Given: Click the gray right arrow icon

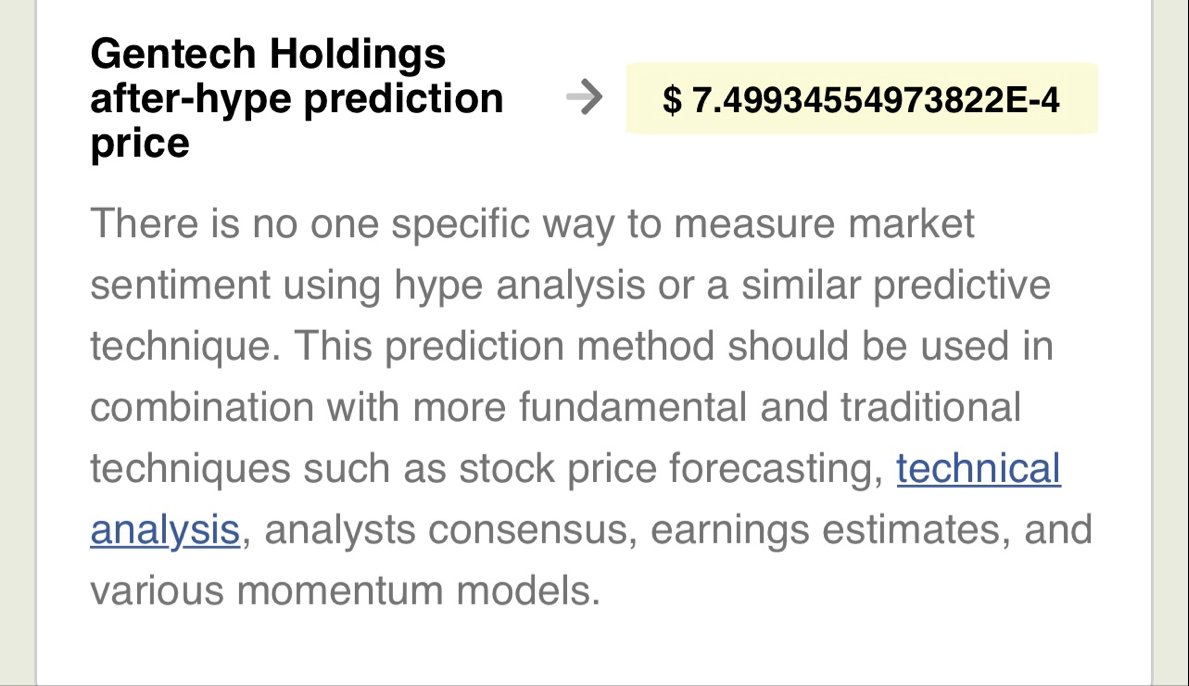Looking at the screenshot, I should (x=584, y=98).
